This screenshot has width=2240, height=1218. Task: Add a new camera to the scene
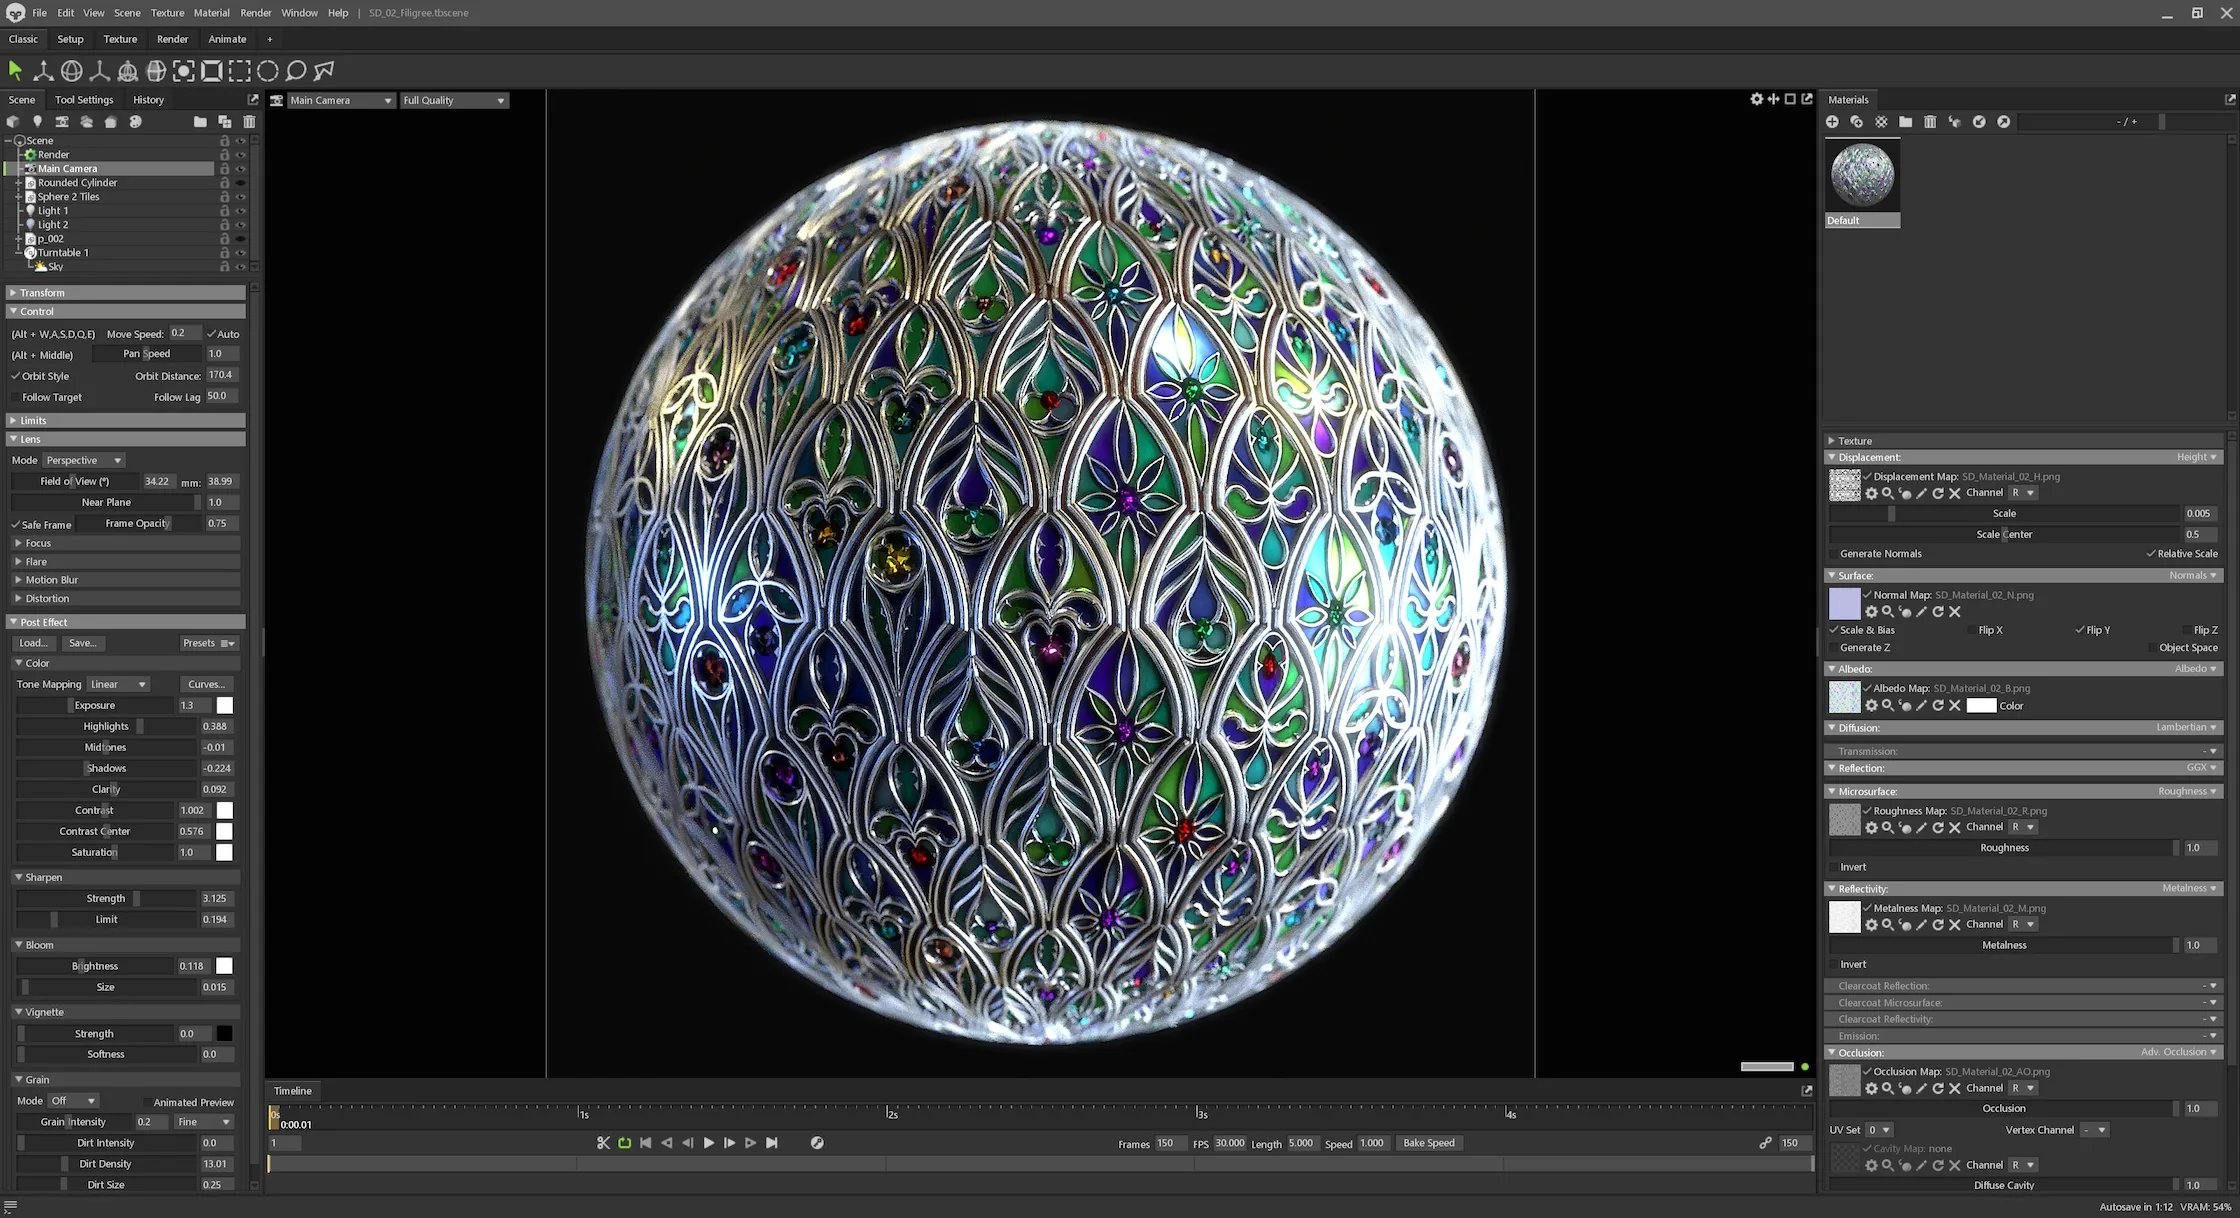[x=62, y=122]
